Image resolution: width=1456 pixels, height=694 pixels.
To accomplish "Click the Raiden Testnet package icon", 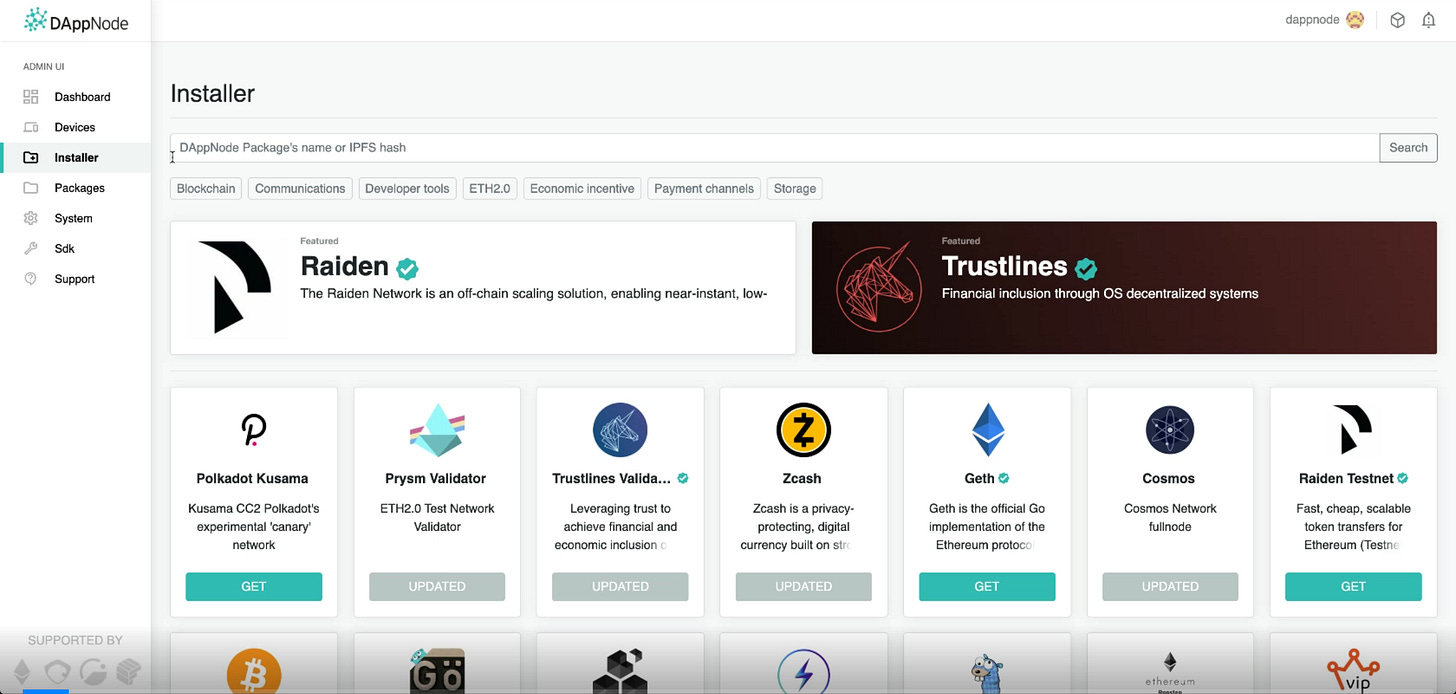I will click(1353, 430).
